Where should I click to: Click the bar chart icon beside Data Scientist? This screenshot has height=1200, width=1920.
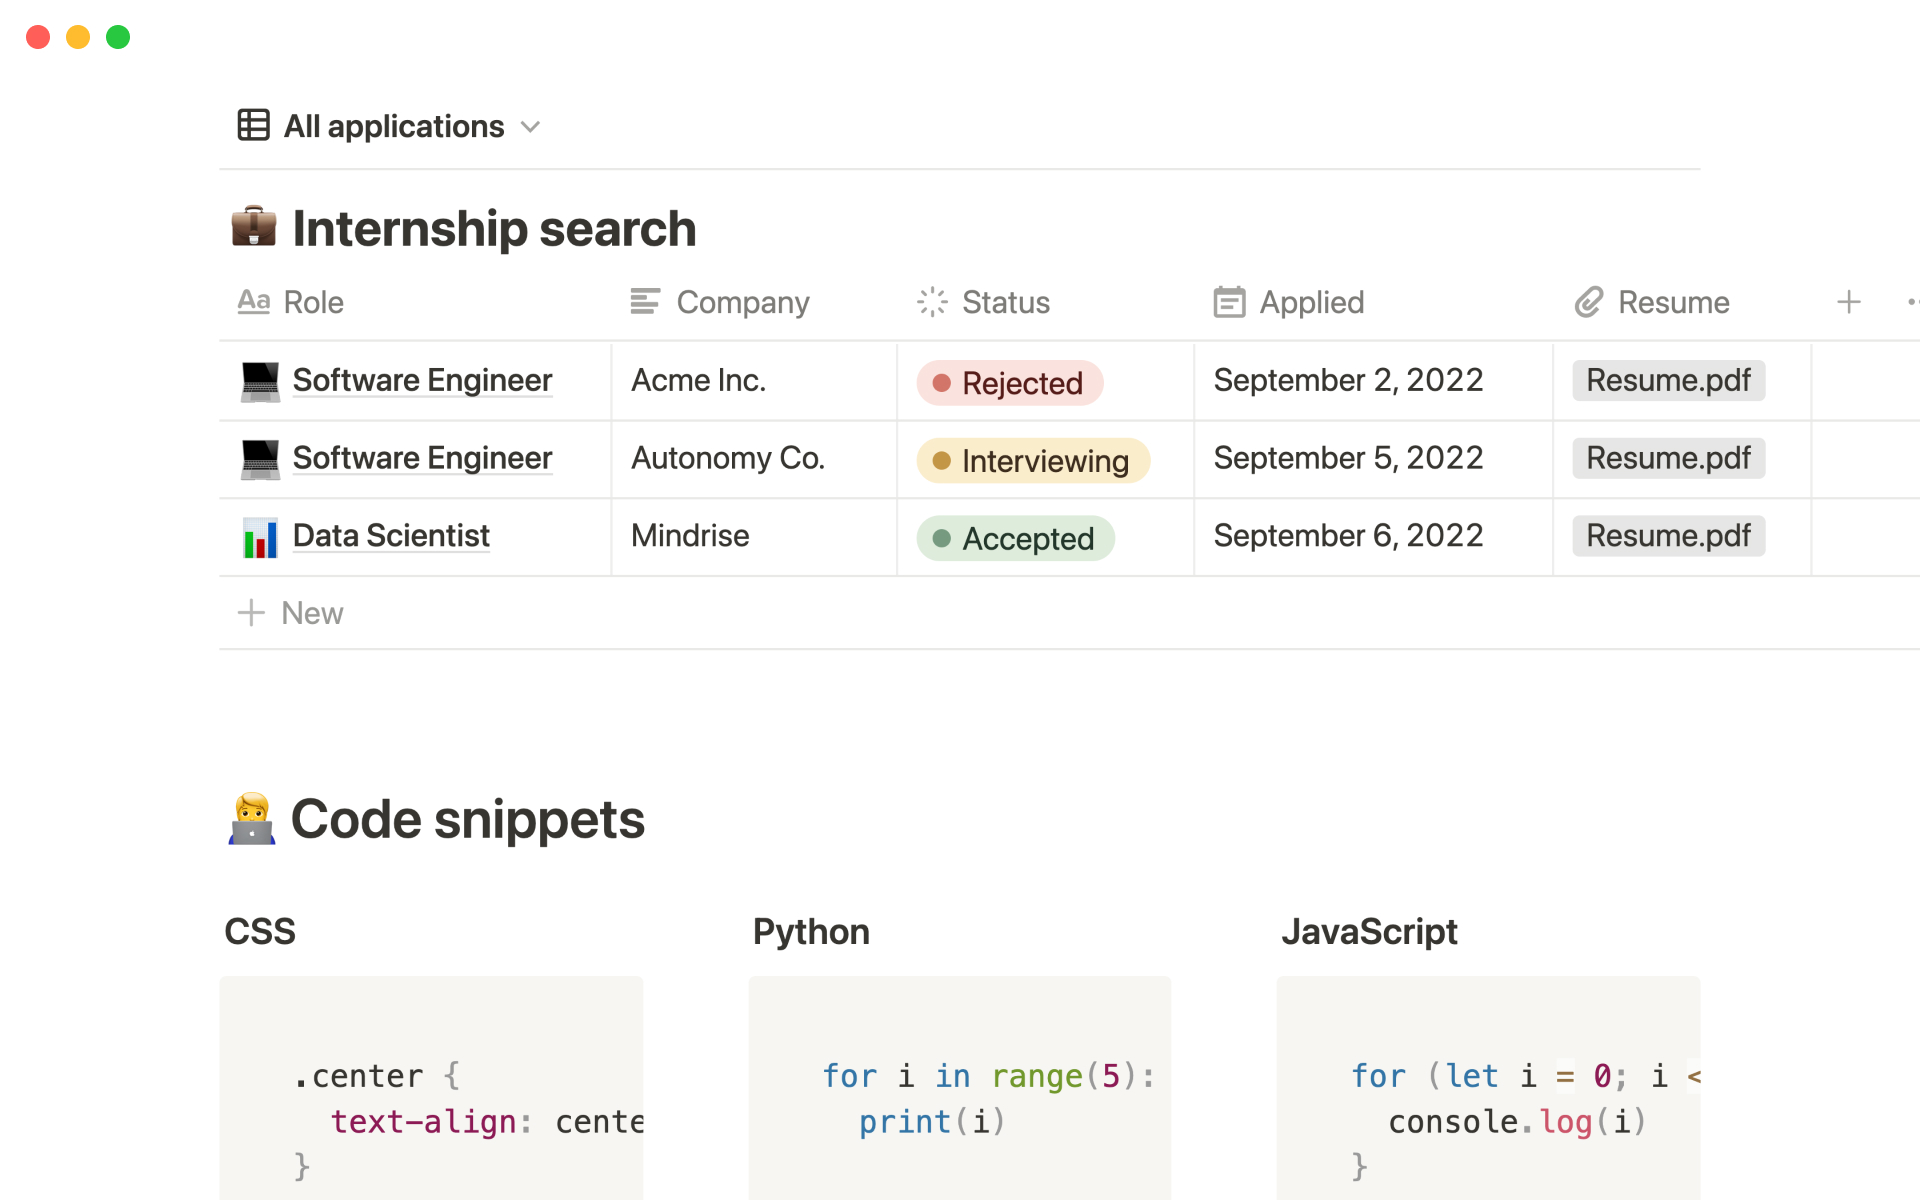[259, 536]
